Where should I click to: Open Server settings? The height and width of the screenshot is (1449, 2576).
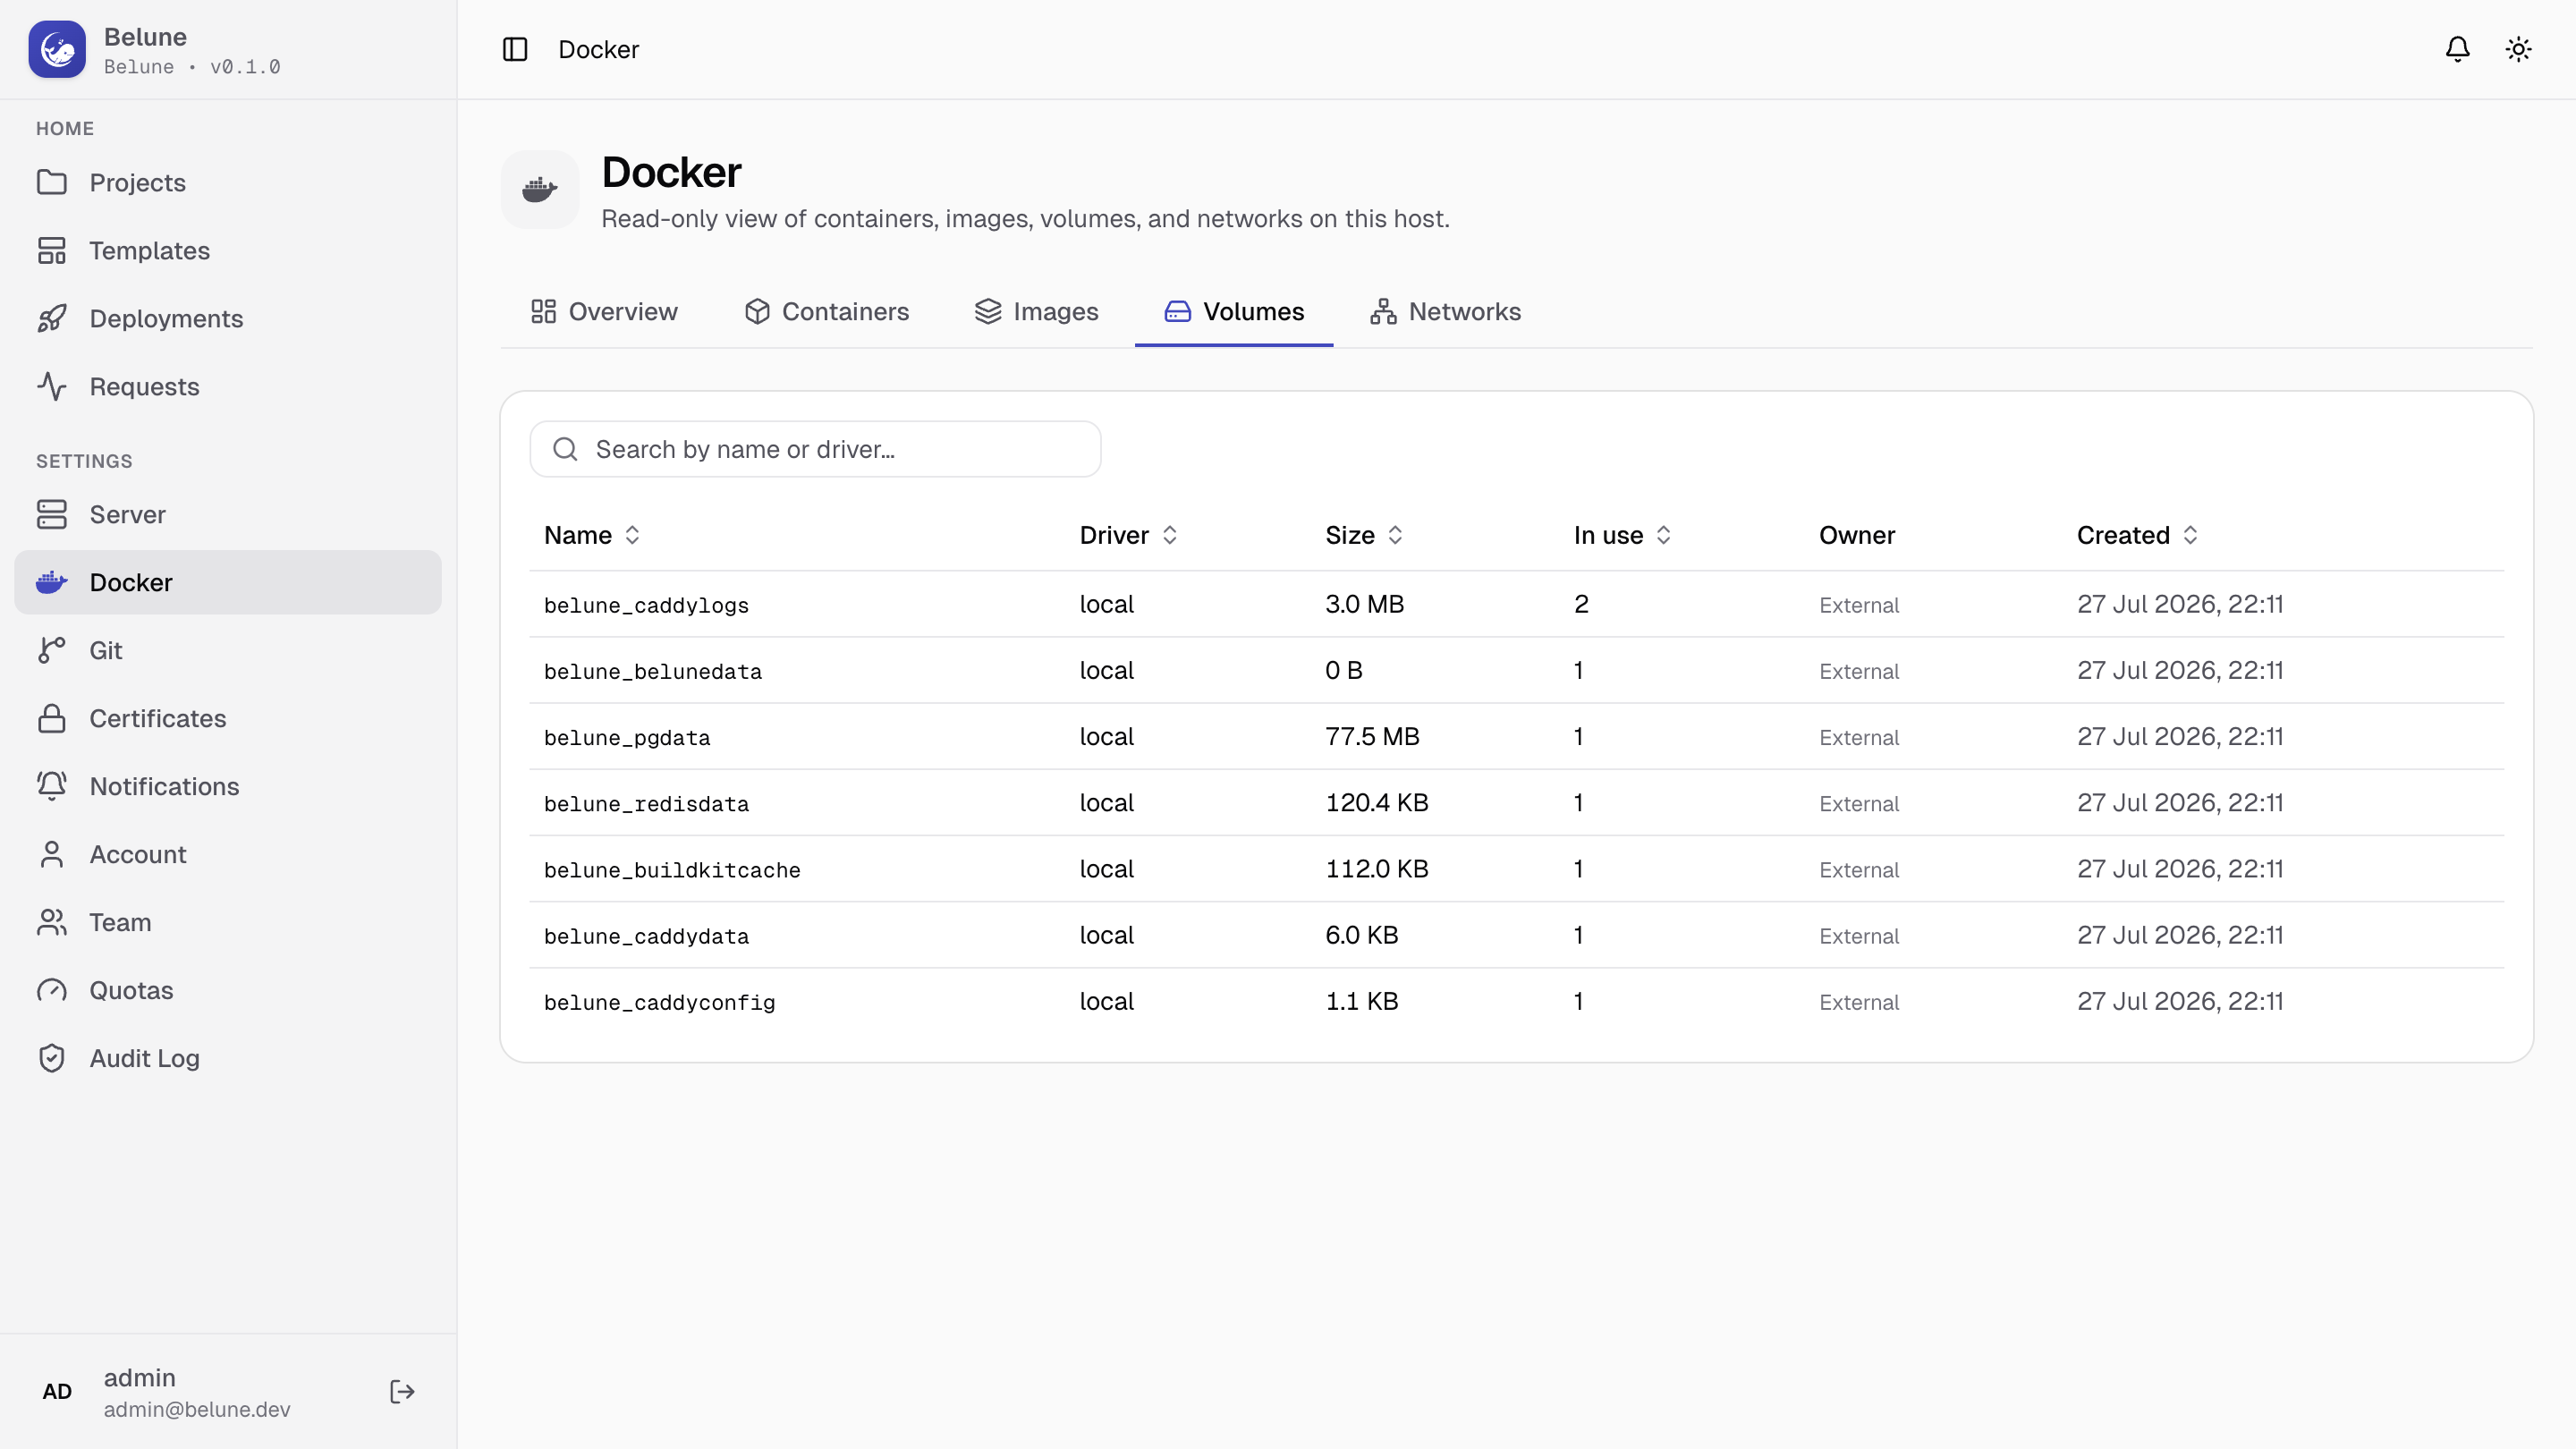[x=228, y=514]
